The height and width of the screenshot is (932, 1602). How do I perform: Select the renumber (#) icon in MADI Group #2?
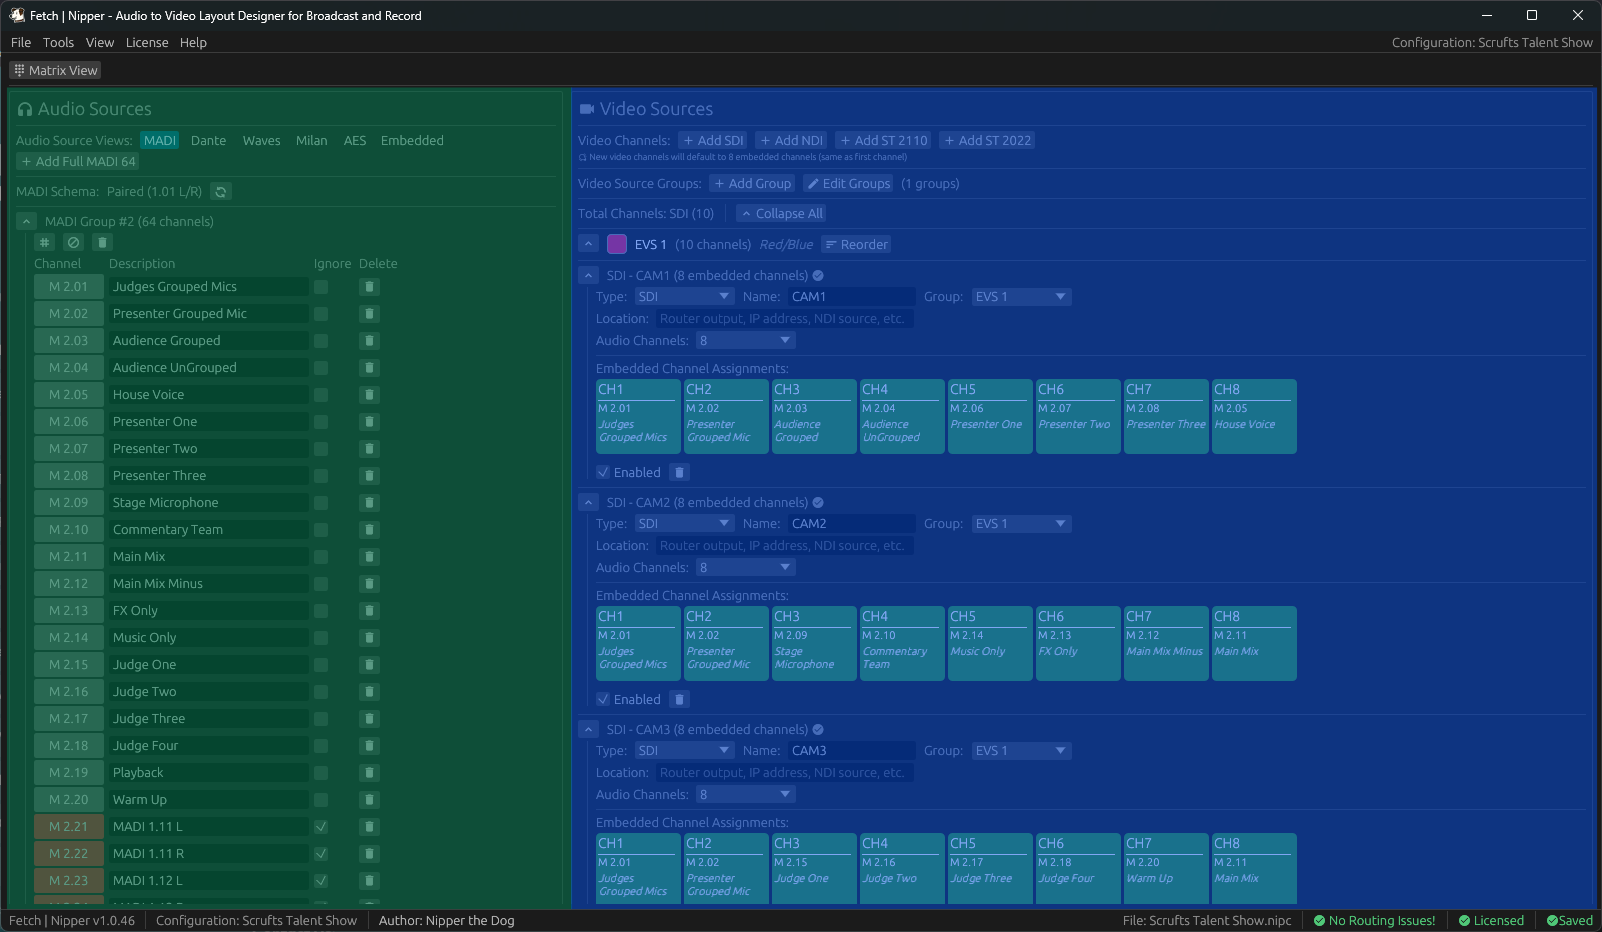click(44, 242)
